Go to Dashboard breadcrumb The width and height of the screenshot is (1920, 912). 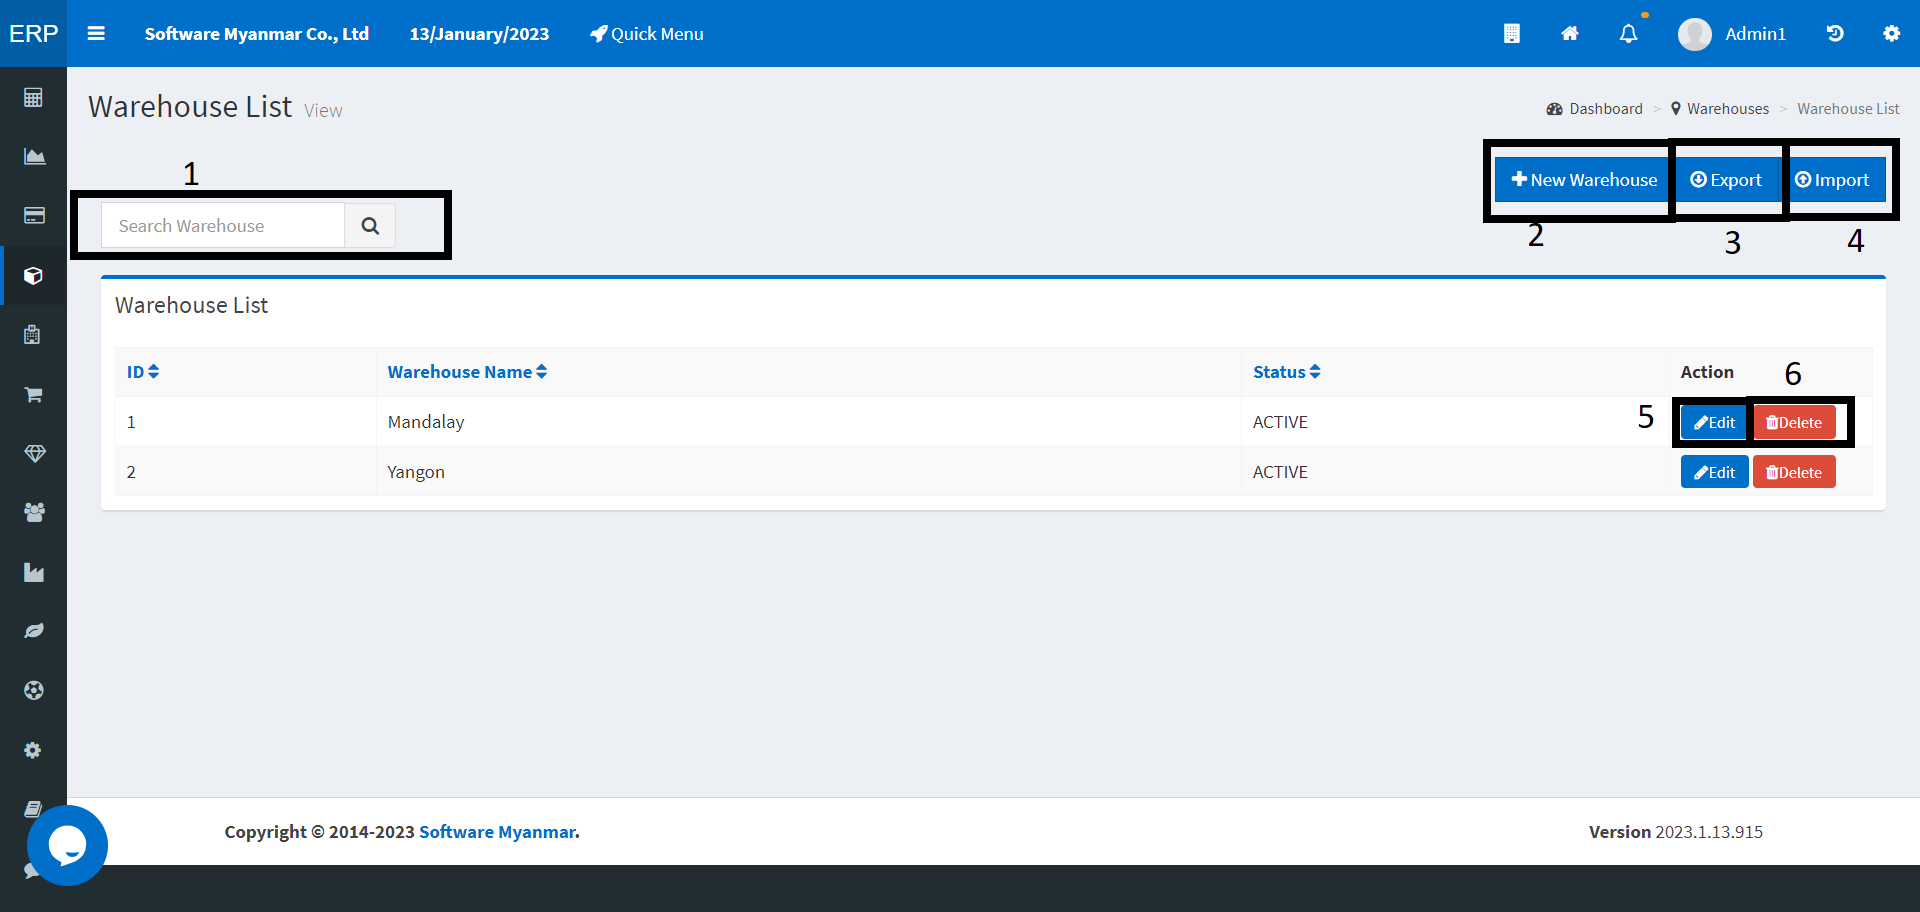[x=1594, y=109]
